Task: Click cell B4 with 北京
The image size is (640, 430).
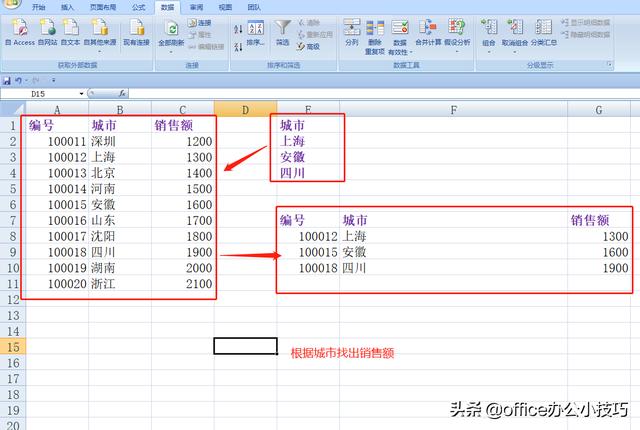Action: pyautogui.click(x=120, y=173)
